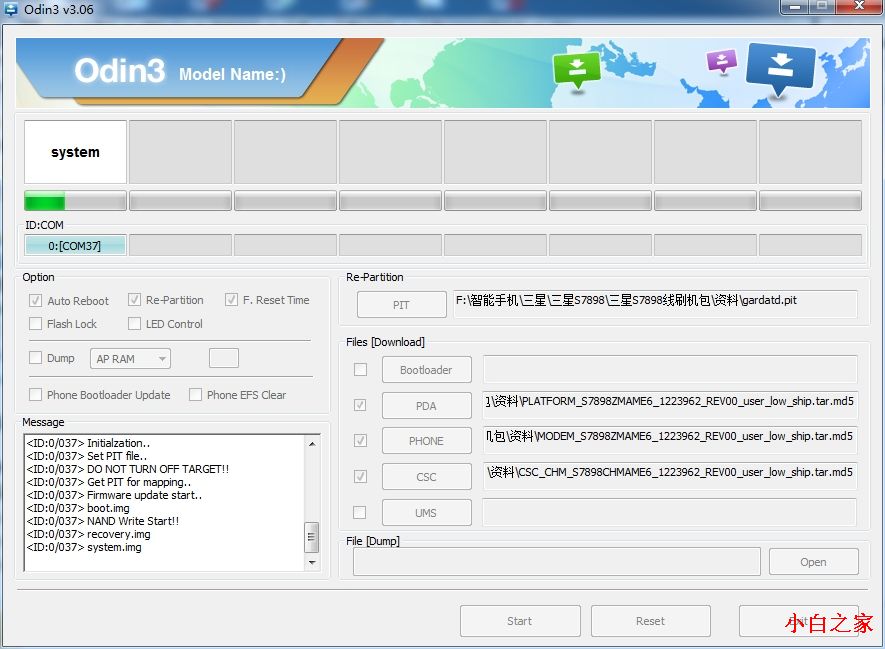Click the Open button for File Dump
885x649 pixels.
(813, 562)
